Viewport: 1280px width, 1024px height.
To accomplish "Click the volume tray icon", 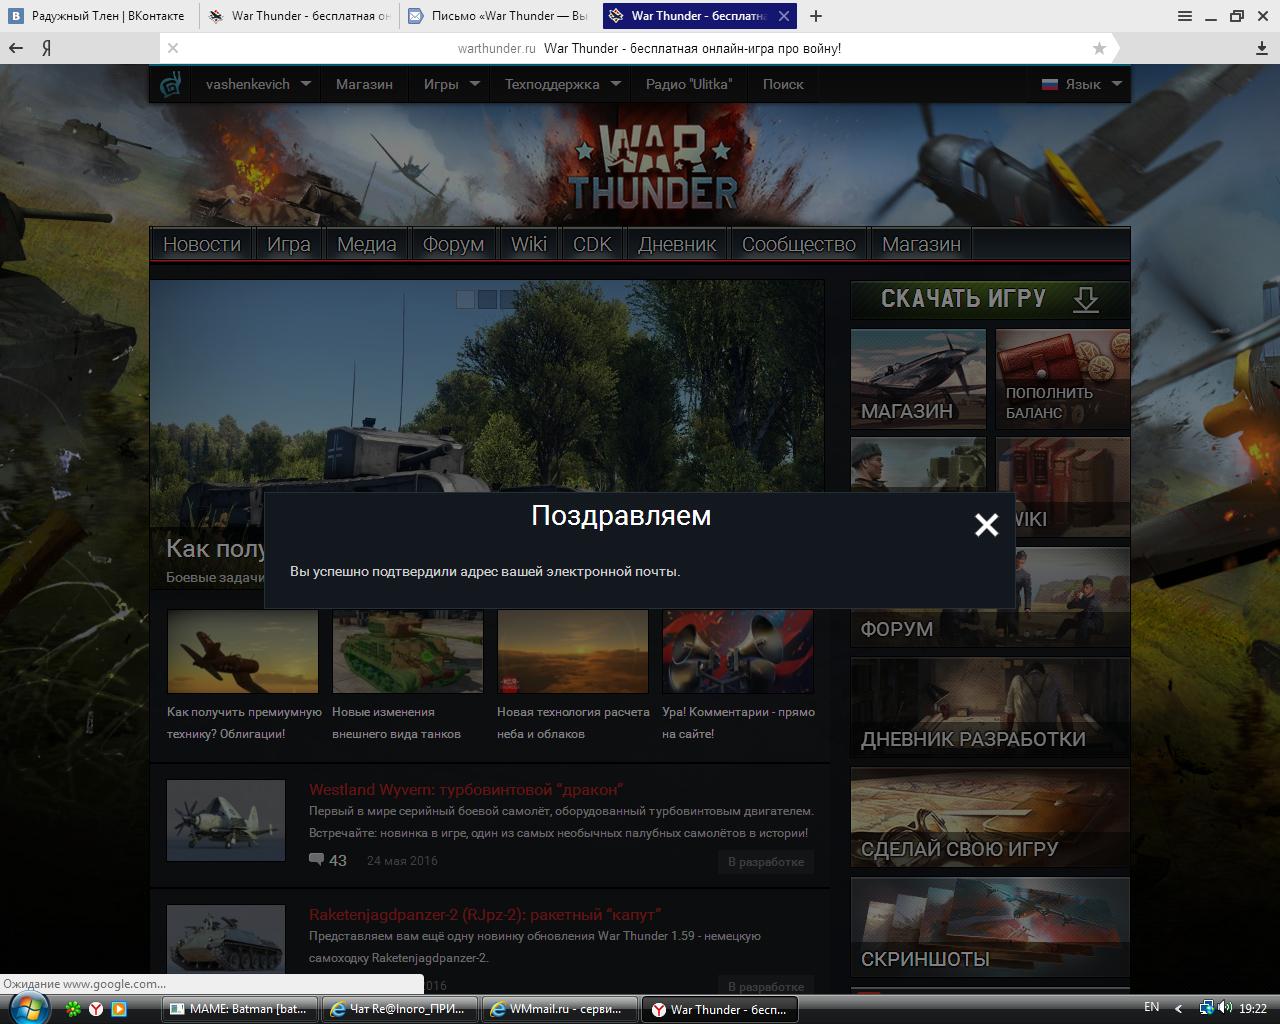I will pos(1226,1008).
